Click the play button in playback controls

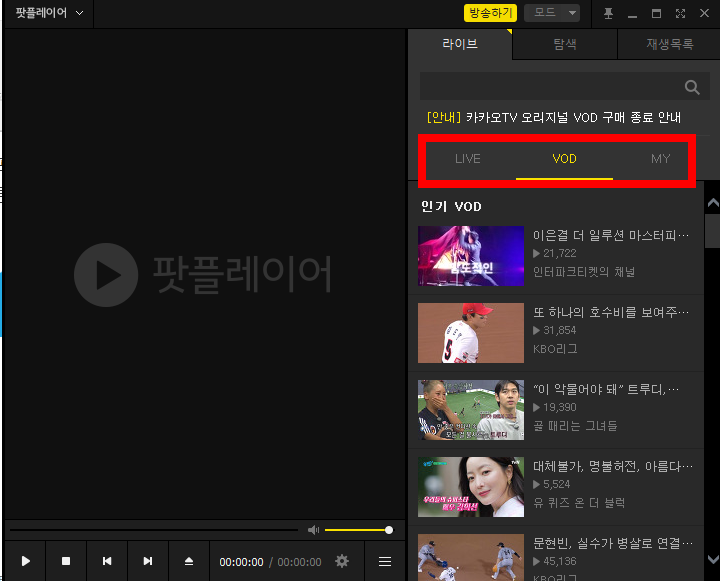[26, 561]
